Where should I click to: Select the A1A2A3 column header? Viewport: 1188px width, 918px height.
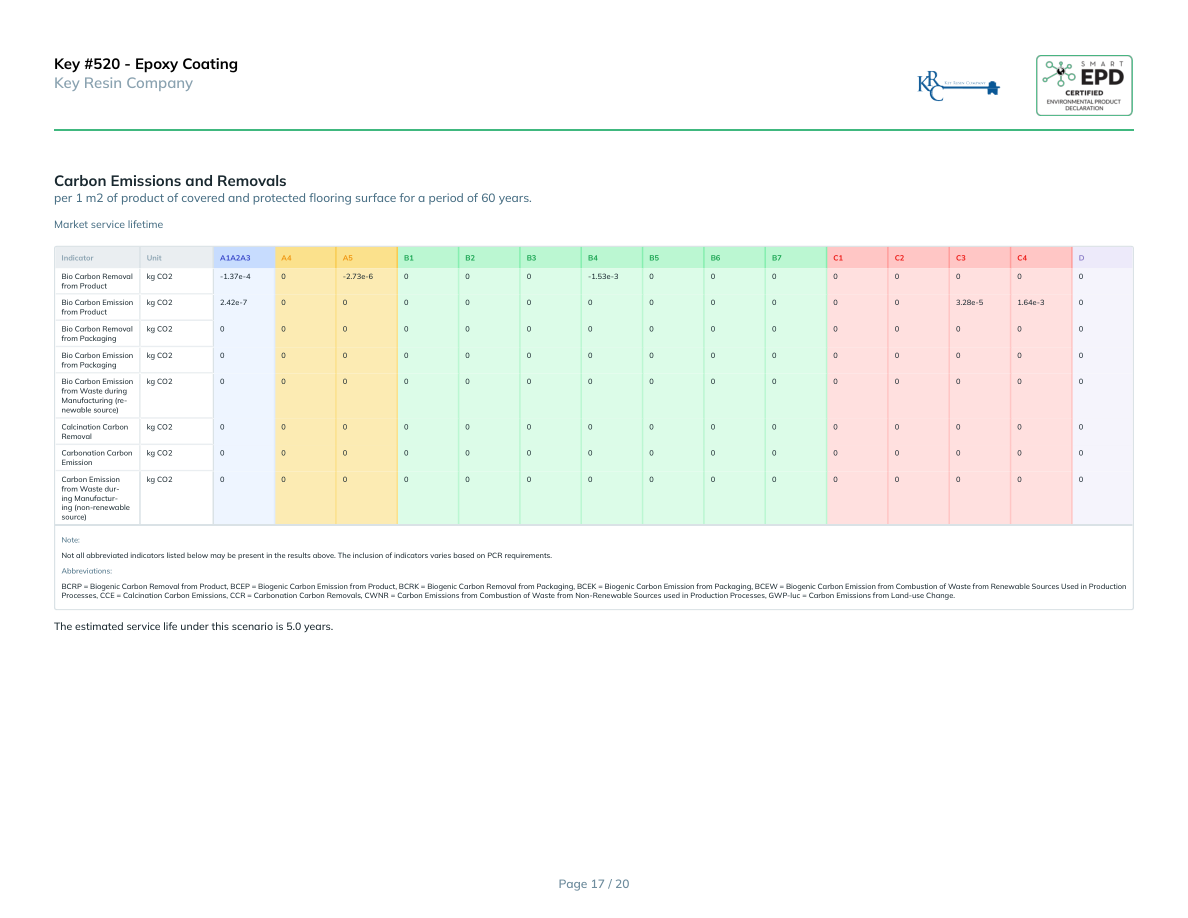[235, 258]
